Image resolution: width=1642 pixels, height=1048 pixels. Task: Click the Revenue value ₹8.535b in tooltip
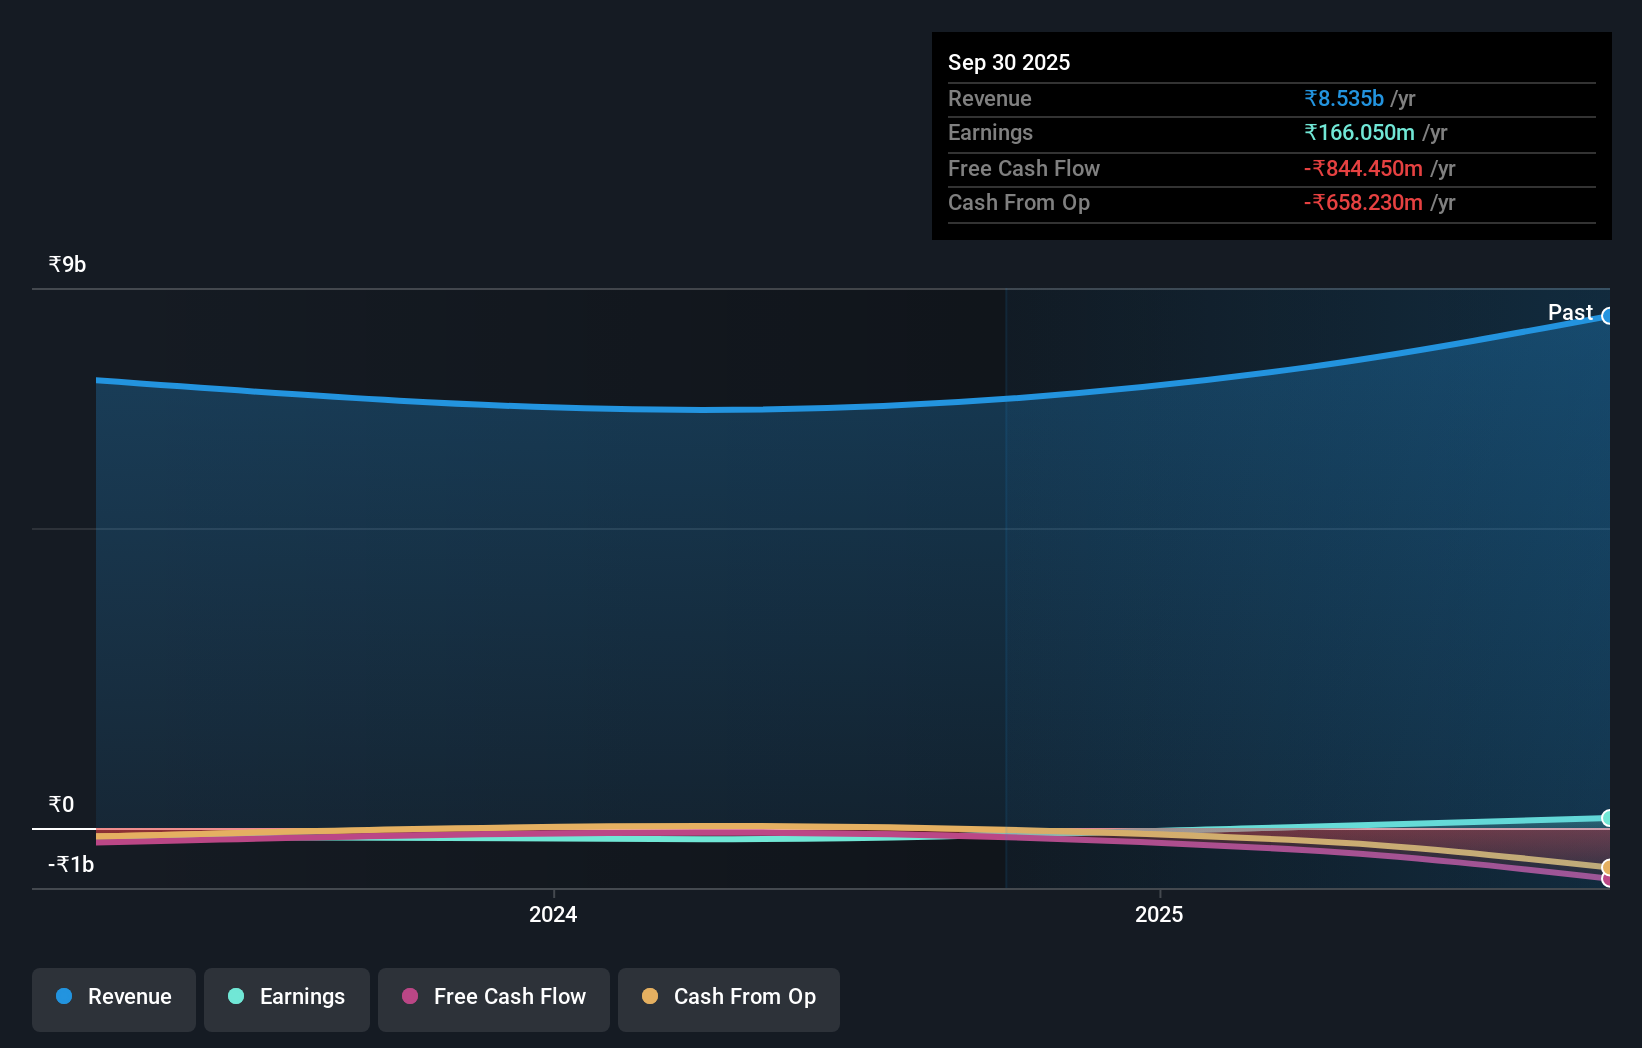1343,98
